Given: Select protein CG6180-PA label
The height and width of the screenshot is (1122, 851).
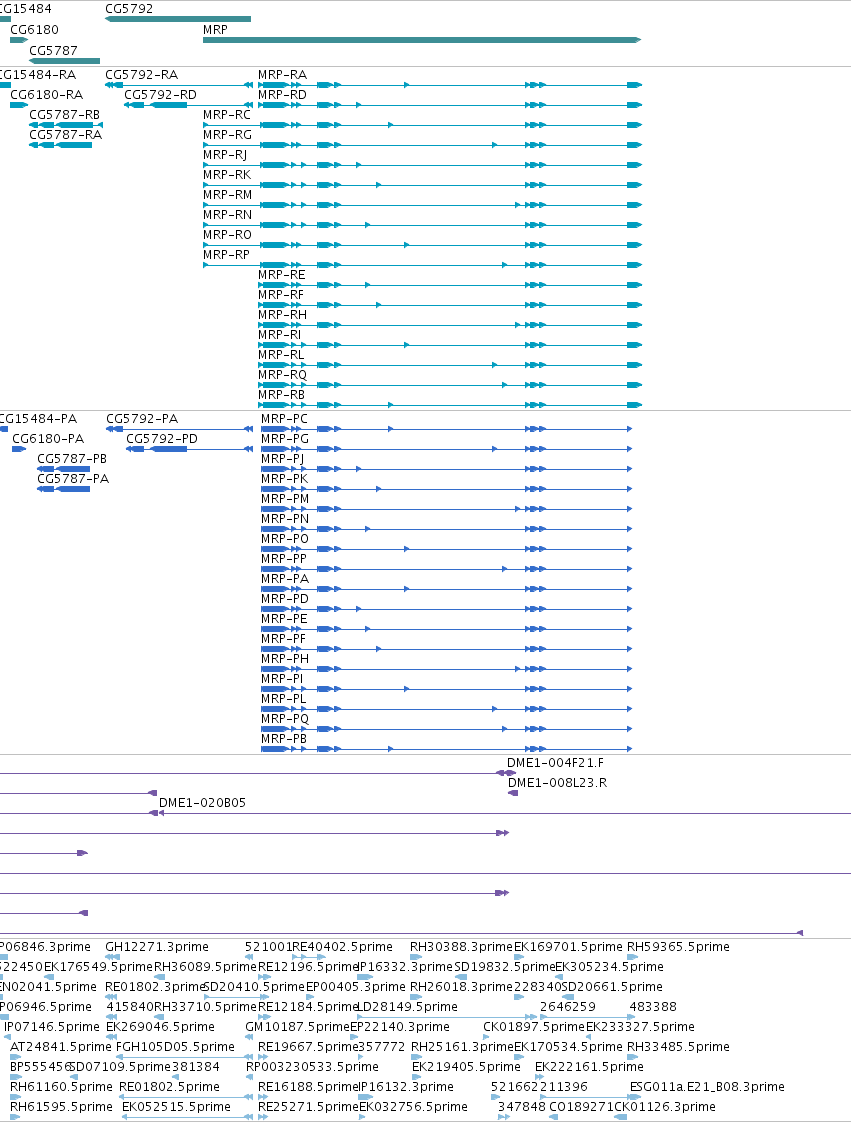Looking at the screenshot, I should 48,439.
